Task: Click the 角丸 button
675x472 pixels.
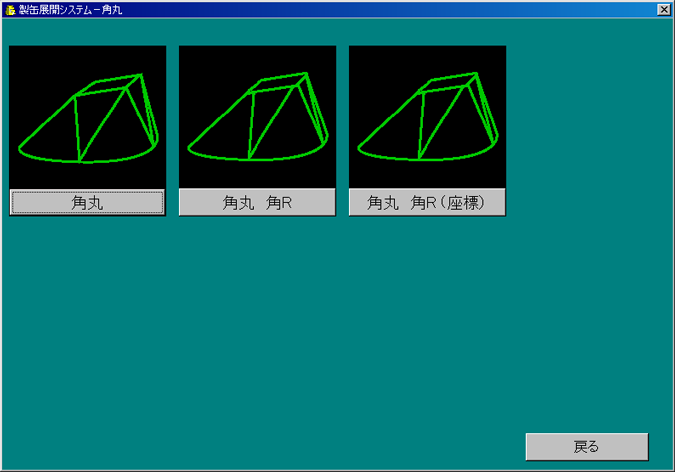Action: (x=87, y=202)
